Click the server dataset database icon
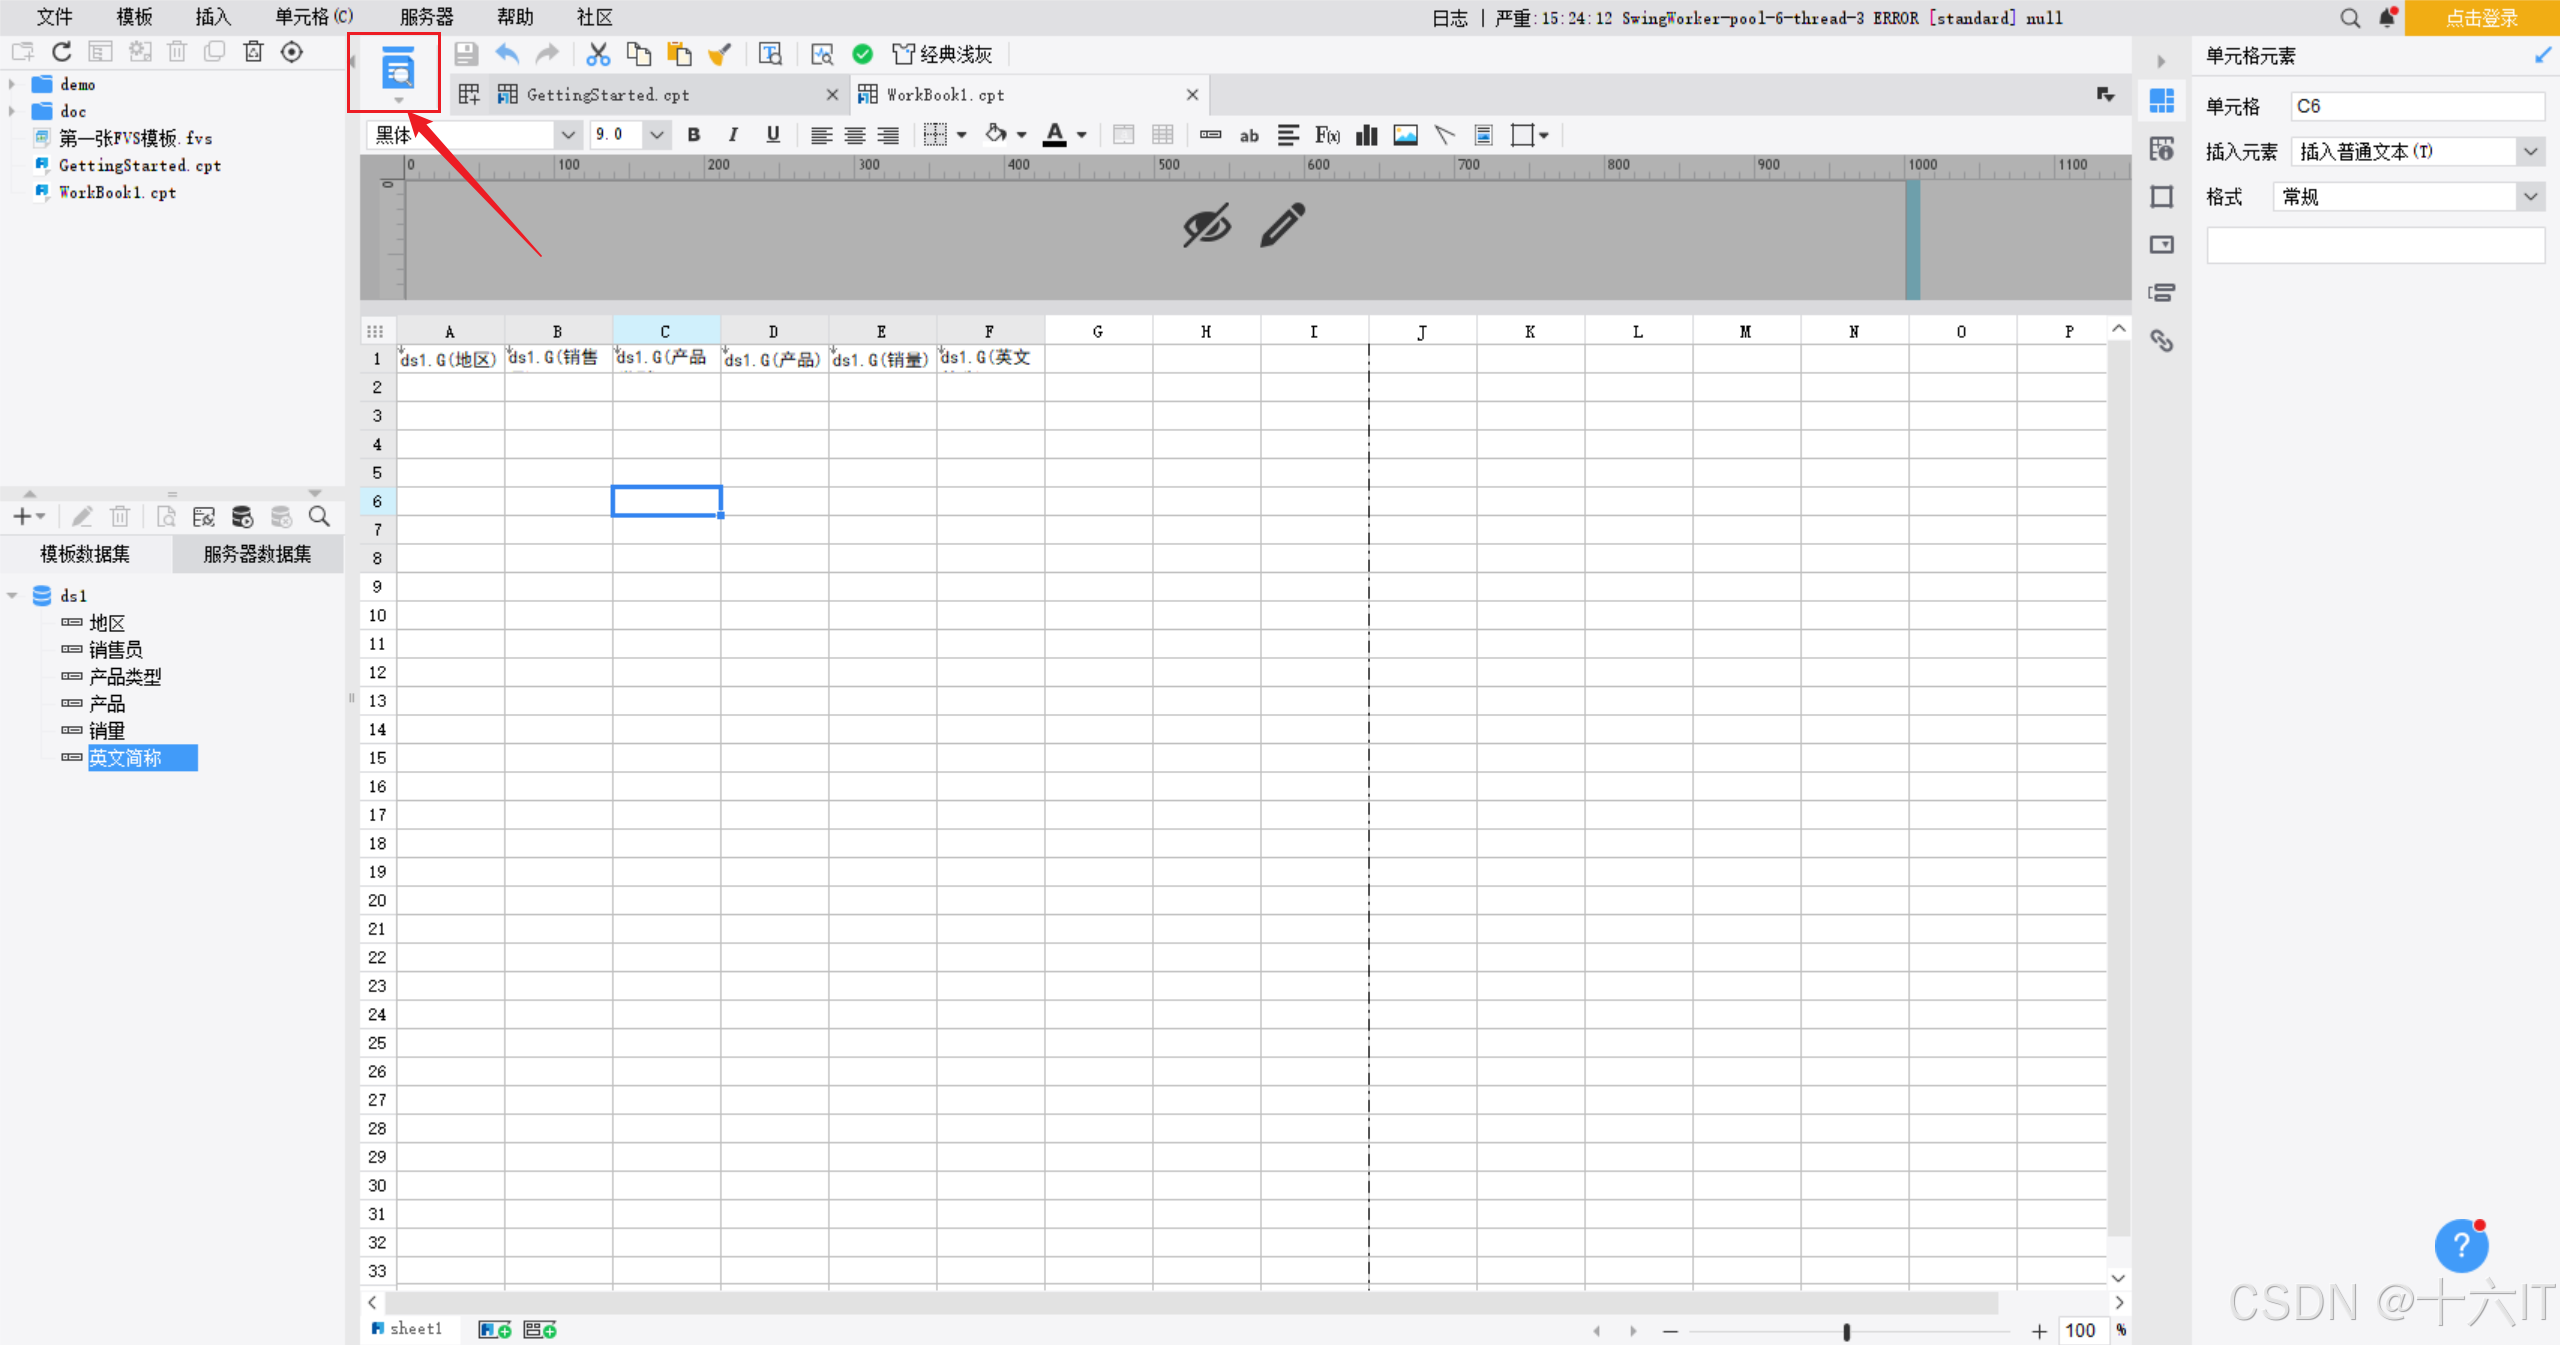 pyautogui.click(x=242, y=516)
